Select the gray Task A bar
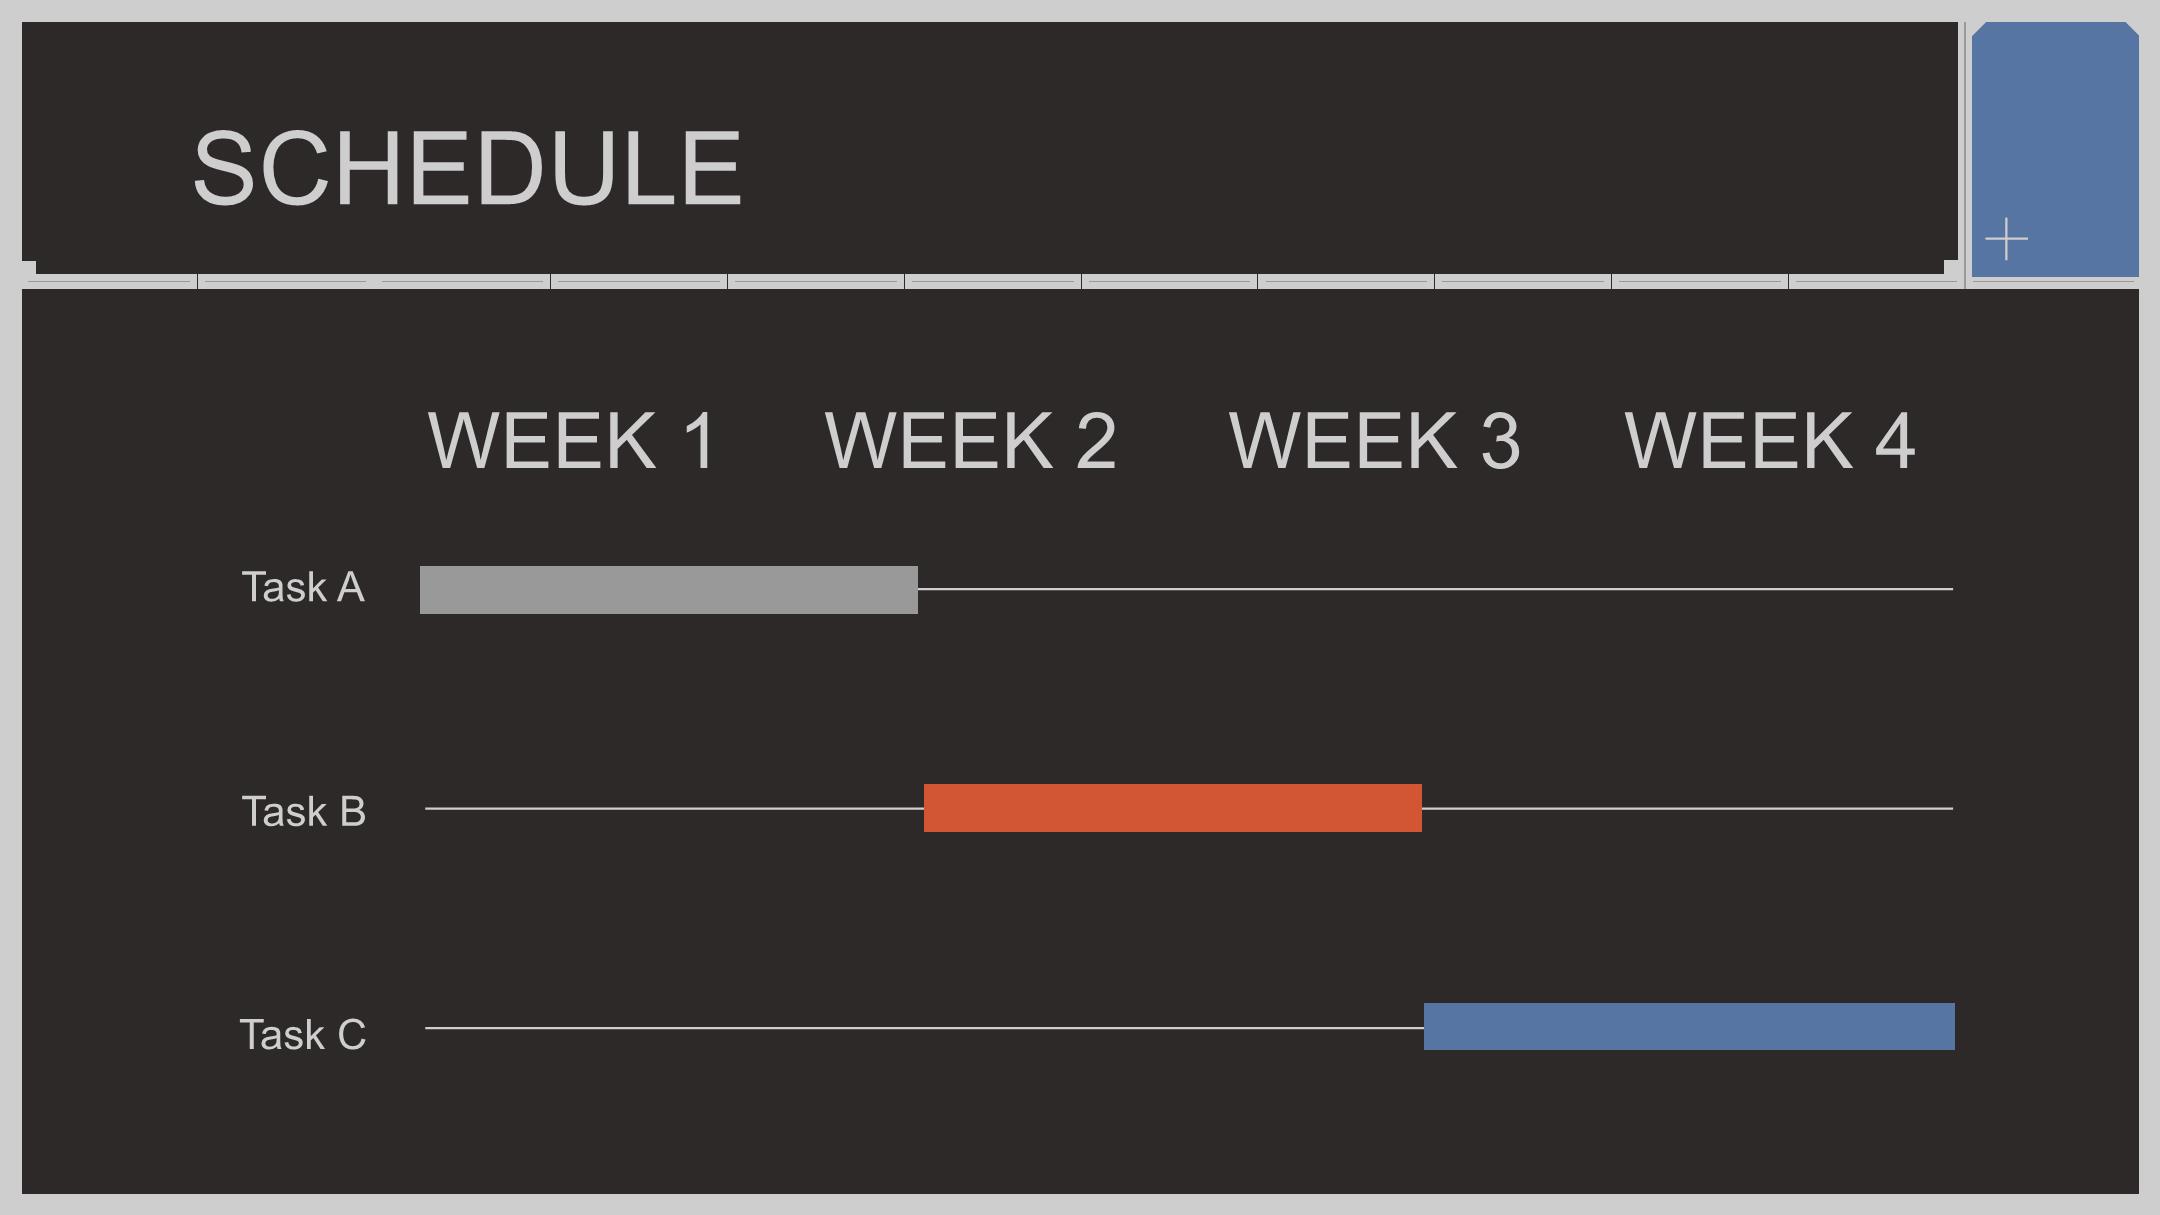This screenshot has width=2160, height=1215. 669,590
